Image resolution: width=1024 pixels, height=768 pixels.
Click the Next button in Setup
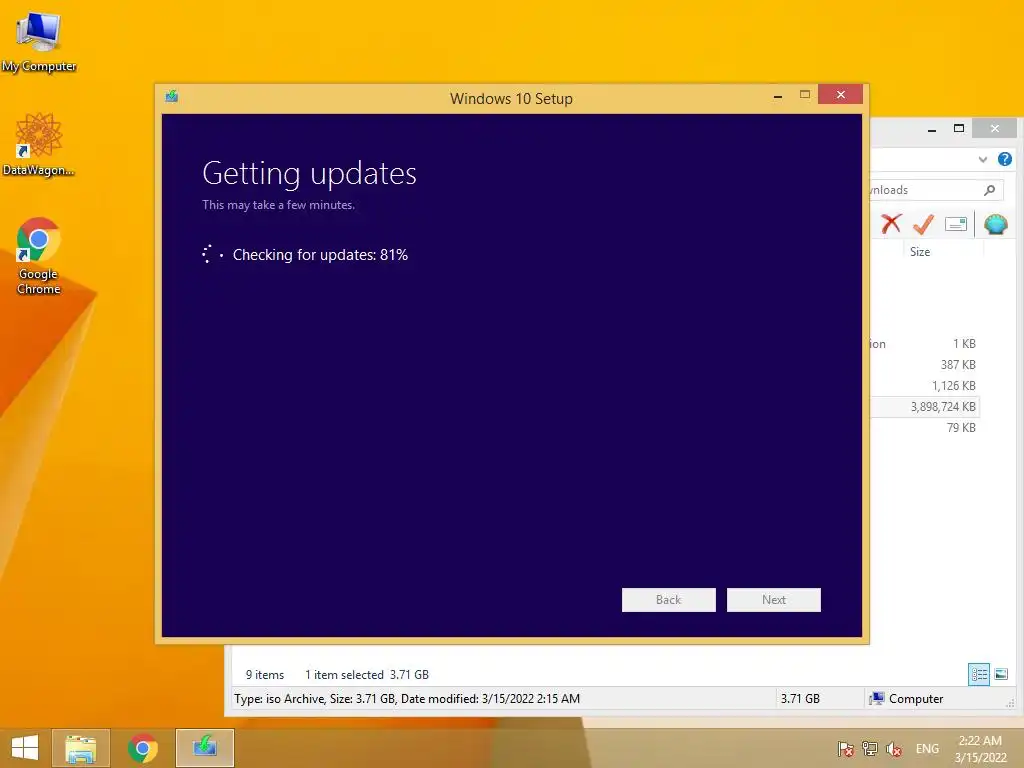773,600
